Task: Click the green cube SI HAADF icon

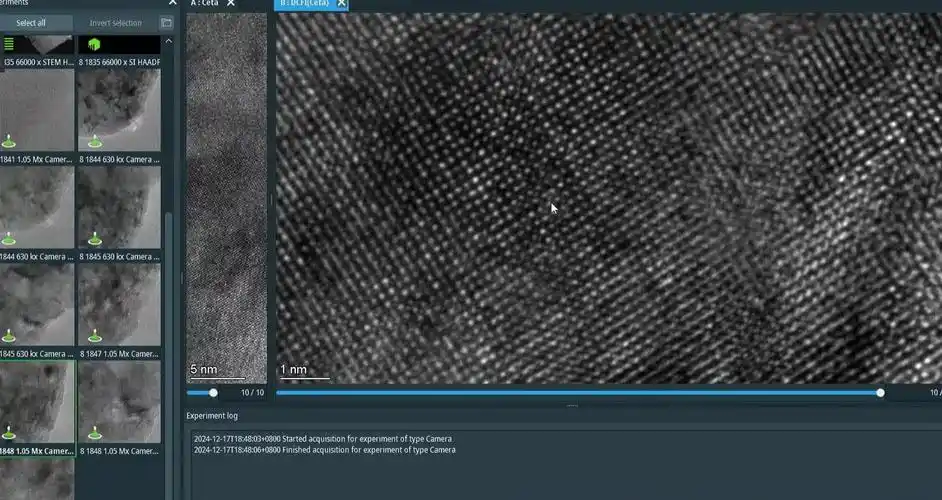Action: pyautogui.click(x=95, y=45)
